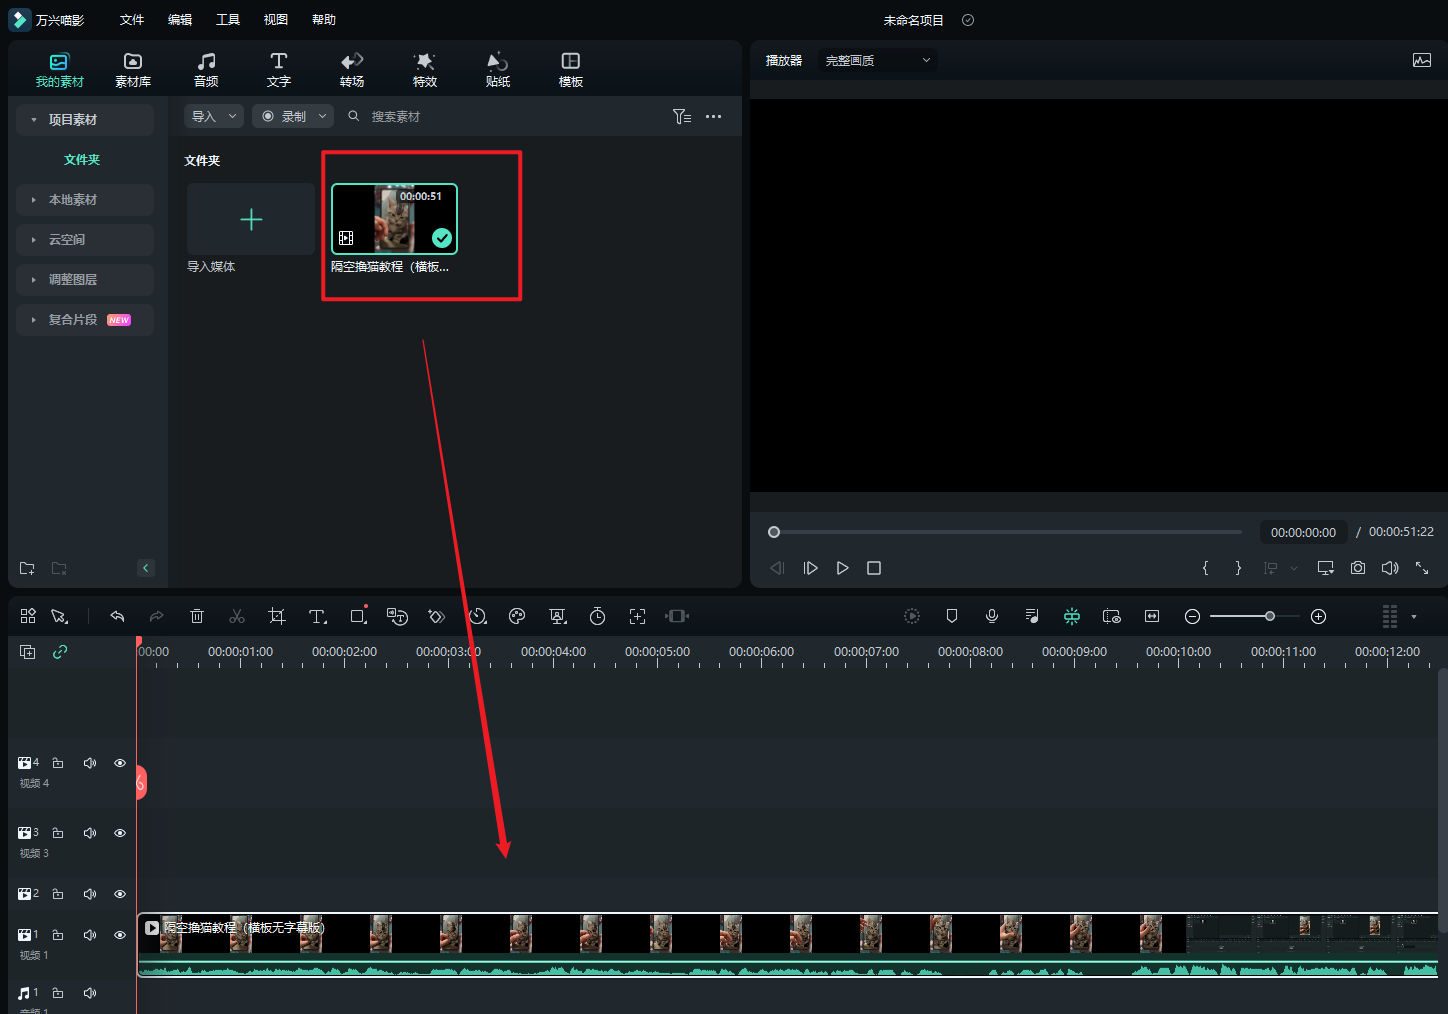Select the split scissors tool

237,616
